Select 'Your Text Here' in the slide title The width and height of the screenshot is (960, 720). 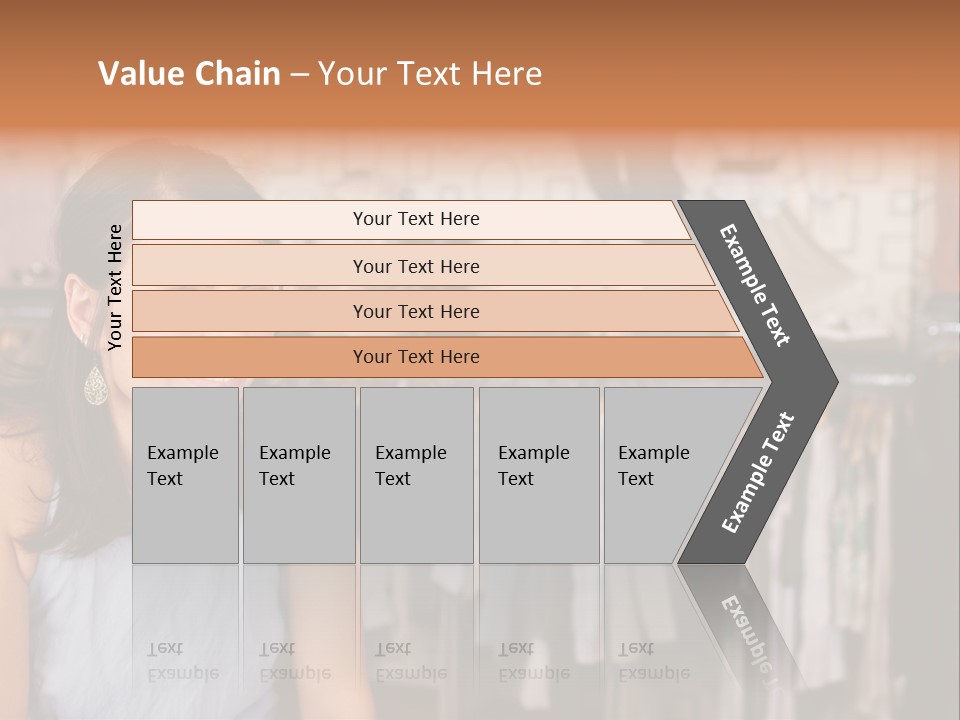tap(430, 74)
